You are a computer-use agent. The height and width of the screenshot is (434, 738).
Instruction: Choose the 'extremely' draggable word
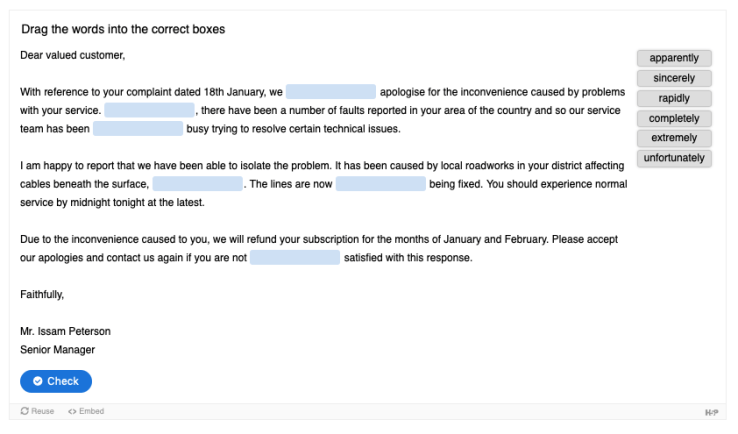[674, 138]
